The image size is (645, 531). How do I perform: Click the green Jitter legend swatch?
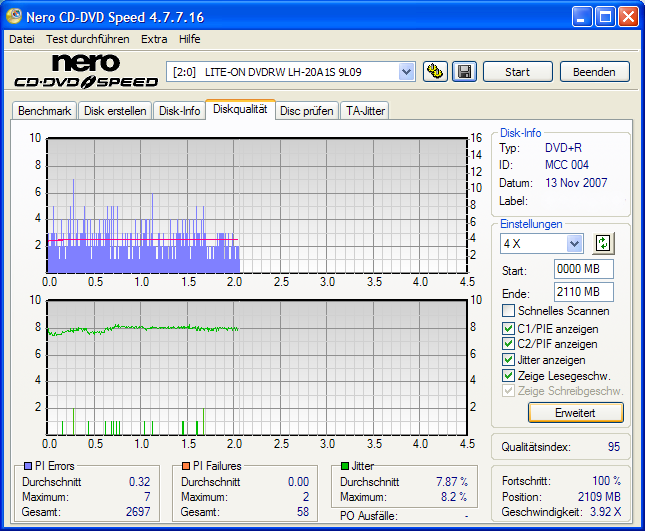(345, 466)
